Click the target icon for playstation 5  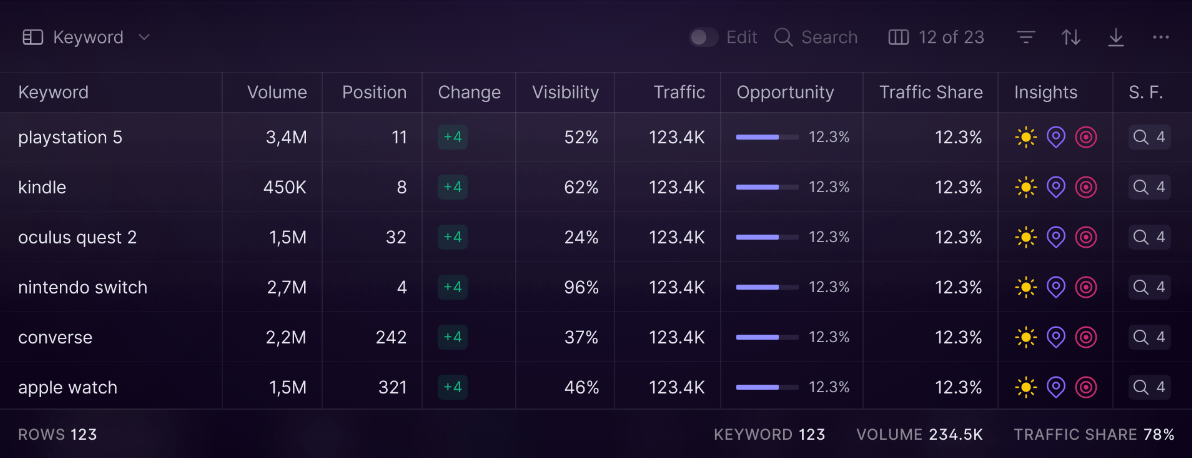[x=1086, y=137]
